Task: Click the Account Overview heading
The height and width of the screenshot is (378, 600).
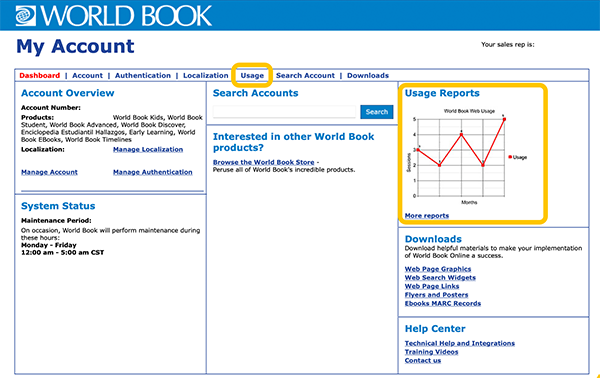Action: coord(68,93)
